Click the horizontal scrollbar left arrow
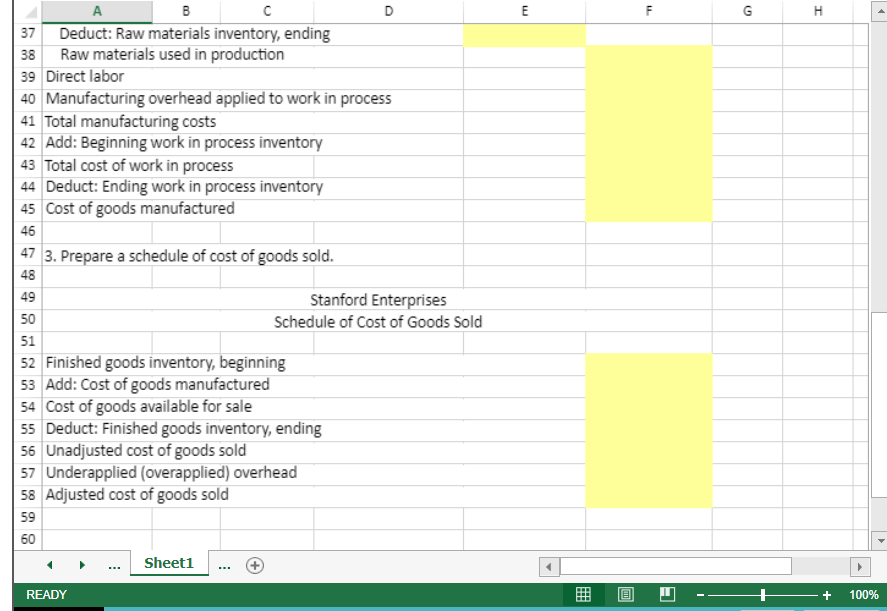This screenshot has height=611, width=887. coord(548,566)
